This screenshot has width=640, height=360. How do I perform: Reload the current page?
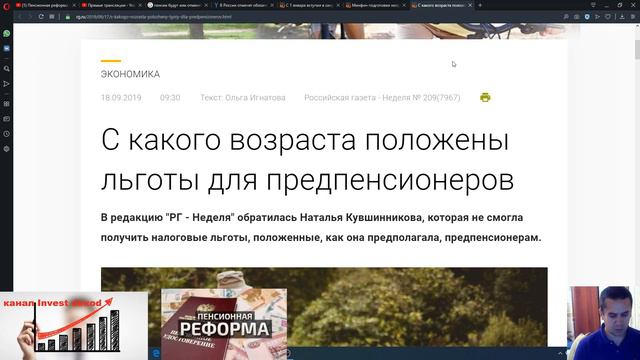[41, 17]
